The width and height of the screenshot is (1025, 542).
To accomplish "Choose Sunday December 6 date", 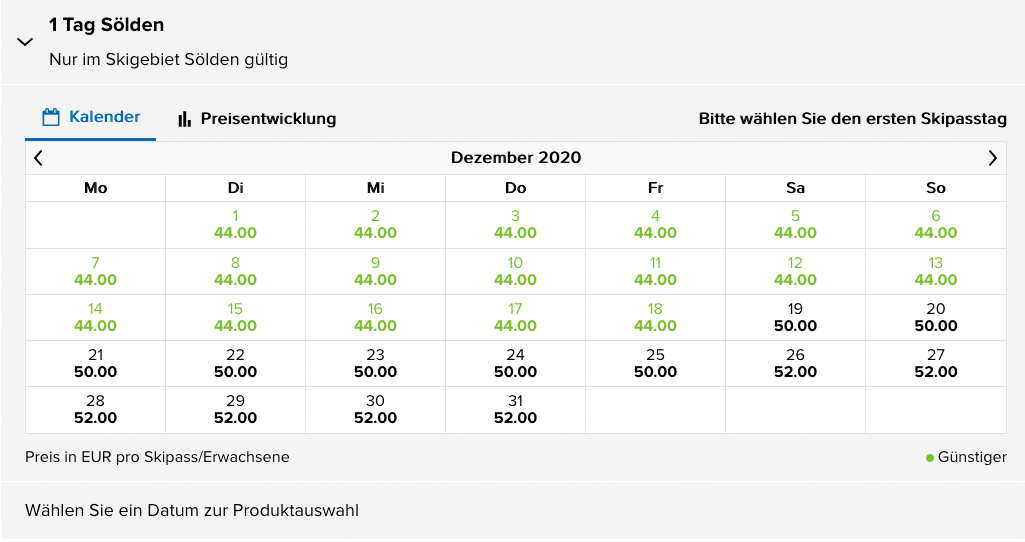I will (x=936, y=224).
